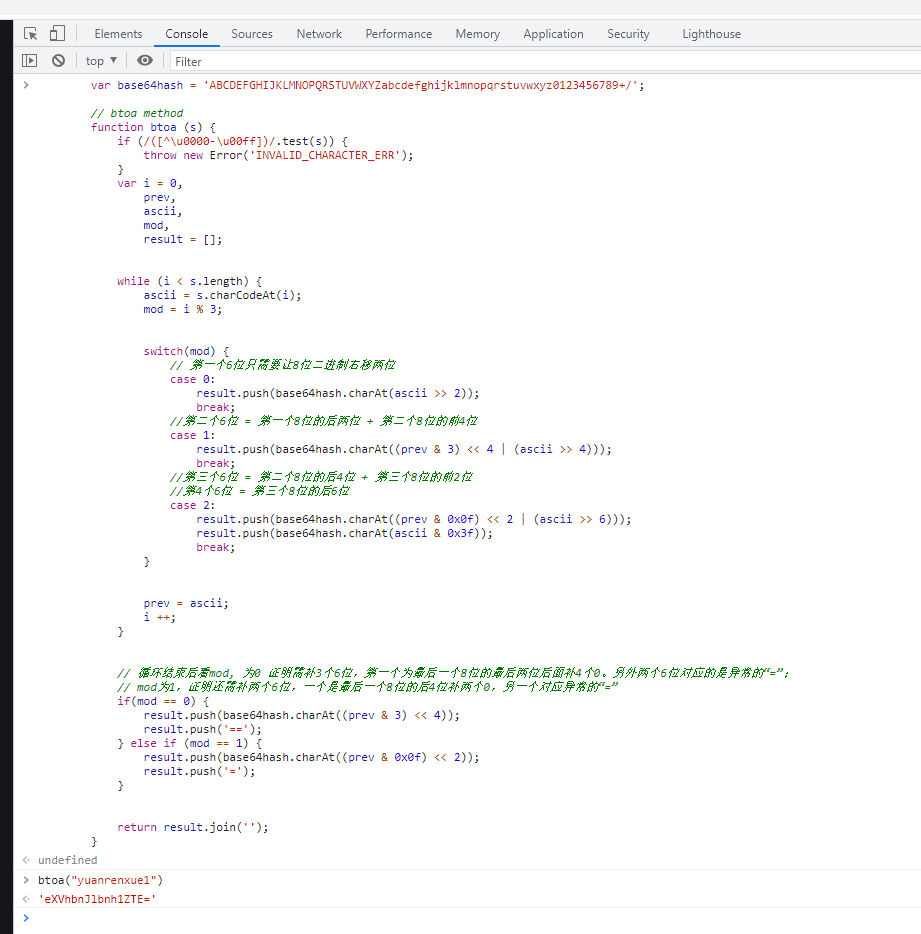Open the Sources tab
The height and width of the screenshot is (934, 921).
coord(252,34)
